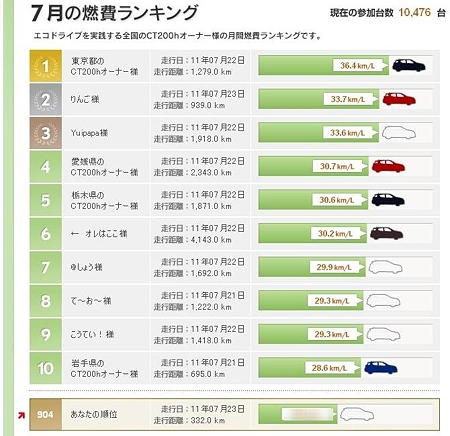Click the gold rank 1 laurel badge
This screenshot has width=450, height=436.
[x=46, y=66]
